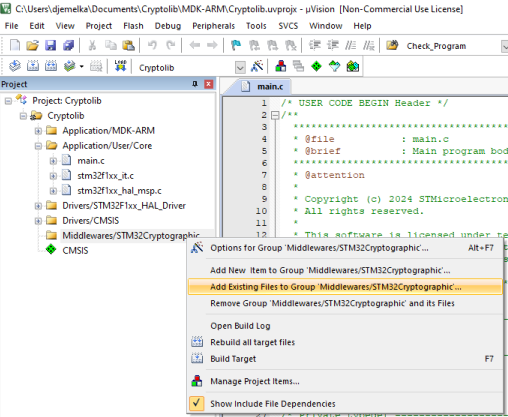
Task: Click the Uncomment selection icon
Action: (369, 45)
